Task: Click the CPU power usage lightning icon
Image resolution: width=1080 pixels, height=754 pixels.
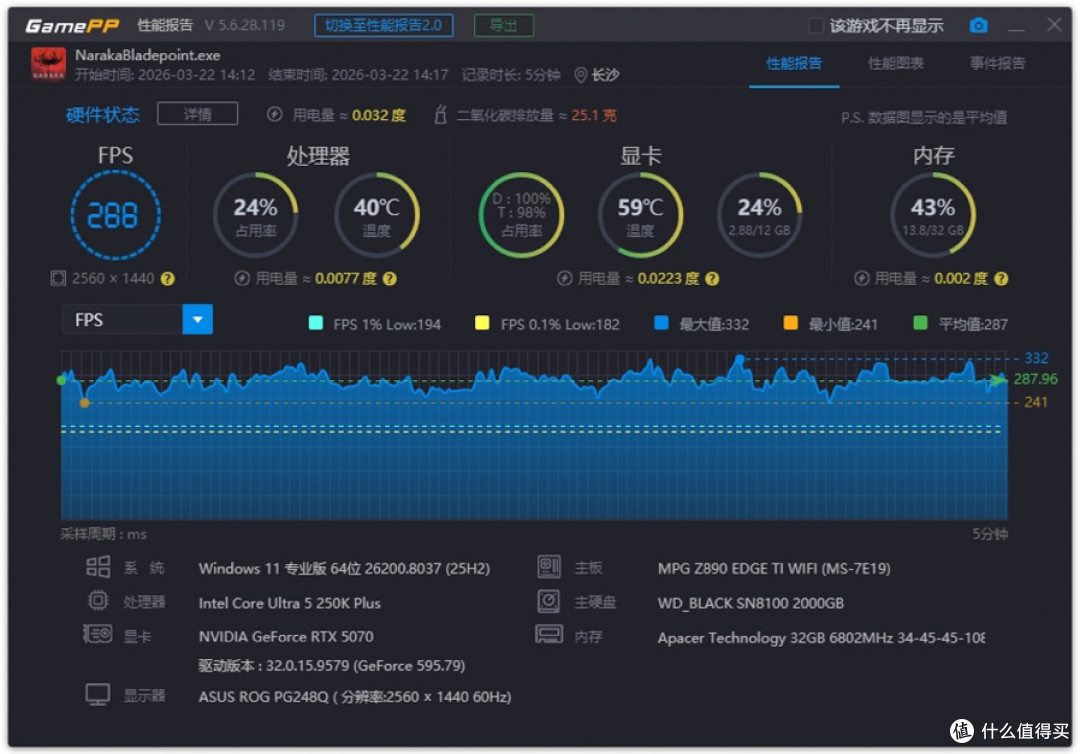Action: [242, 278]
